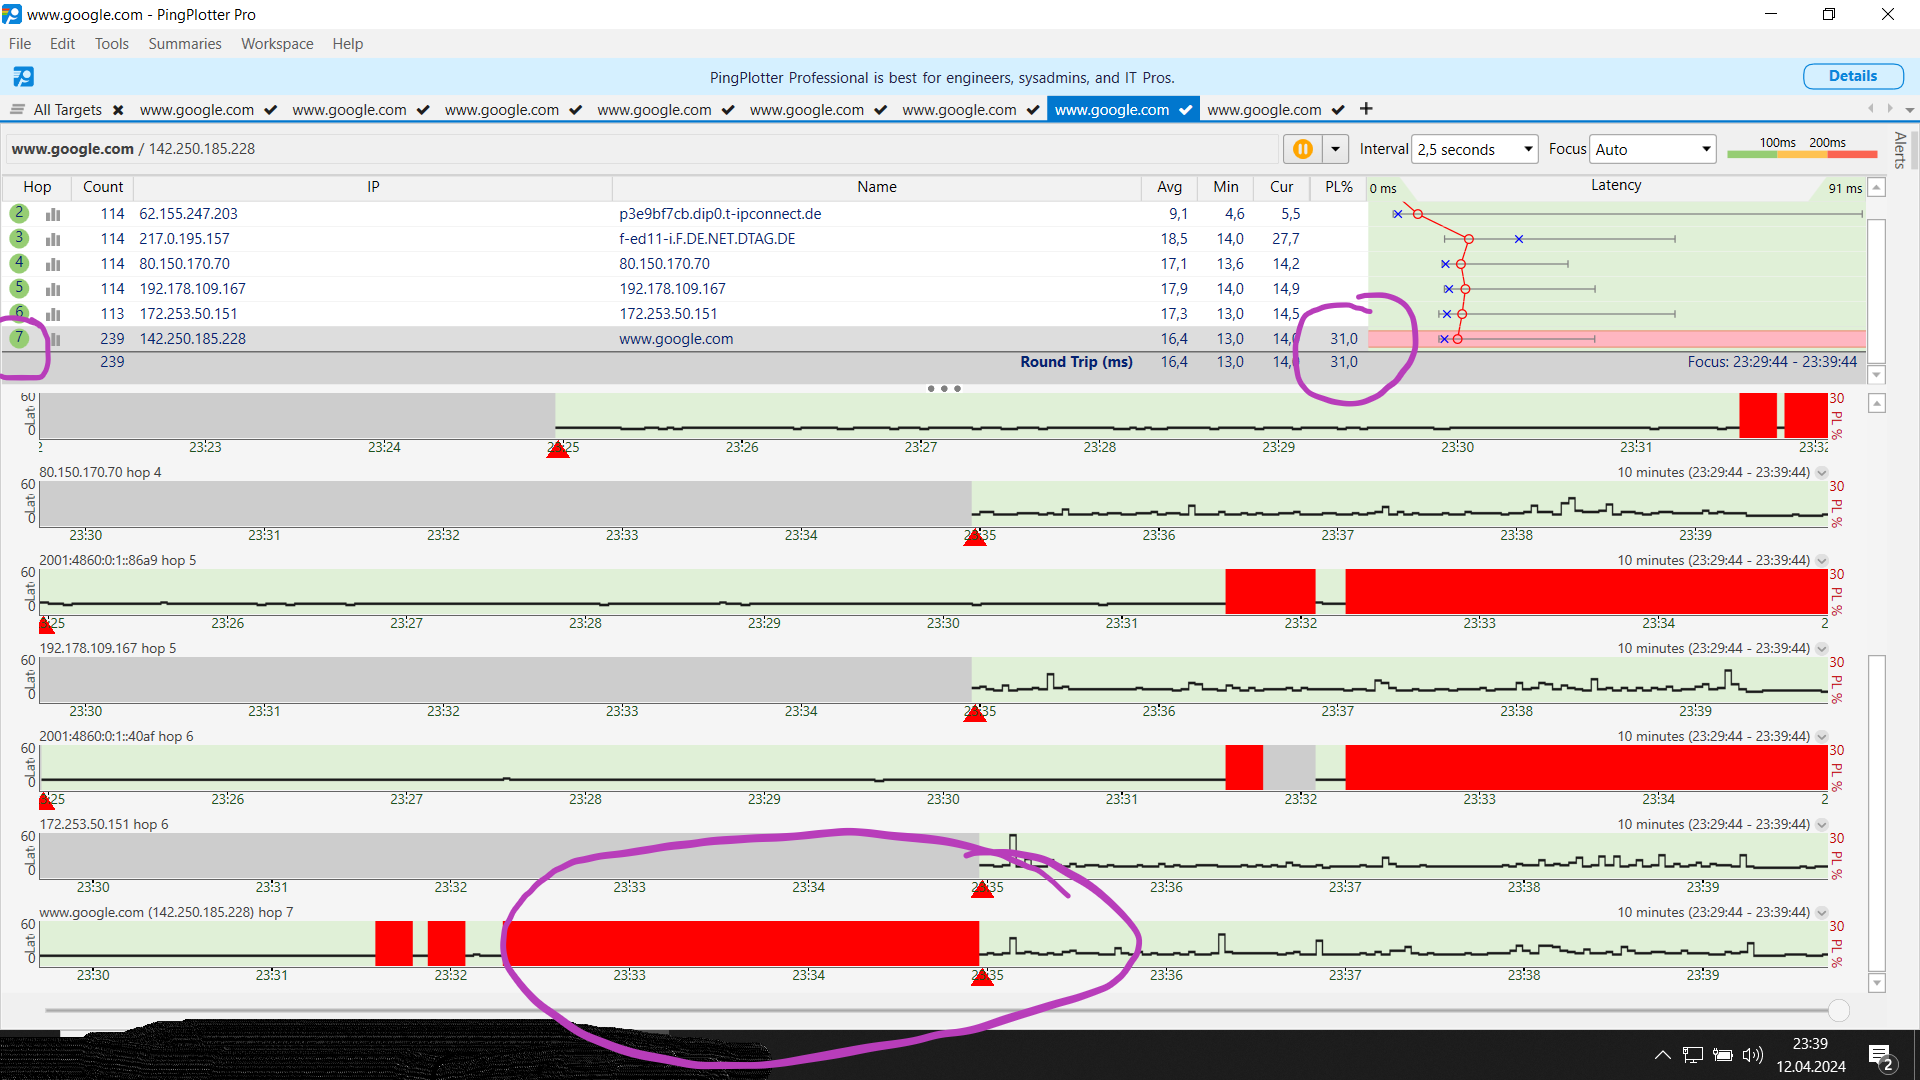Click the volume icon in the system tray

1752,1055
